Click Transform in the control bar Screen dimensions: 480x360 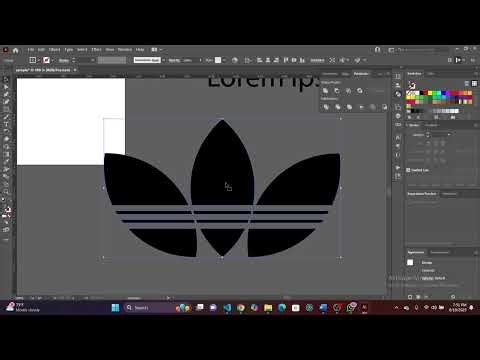317,60
